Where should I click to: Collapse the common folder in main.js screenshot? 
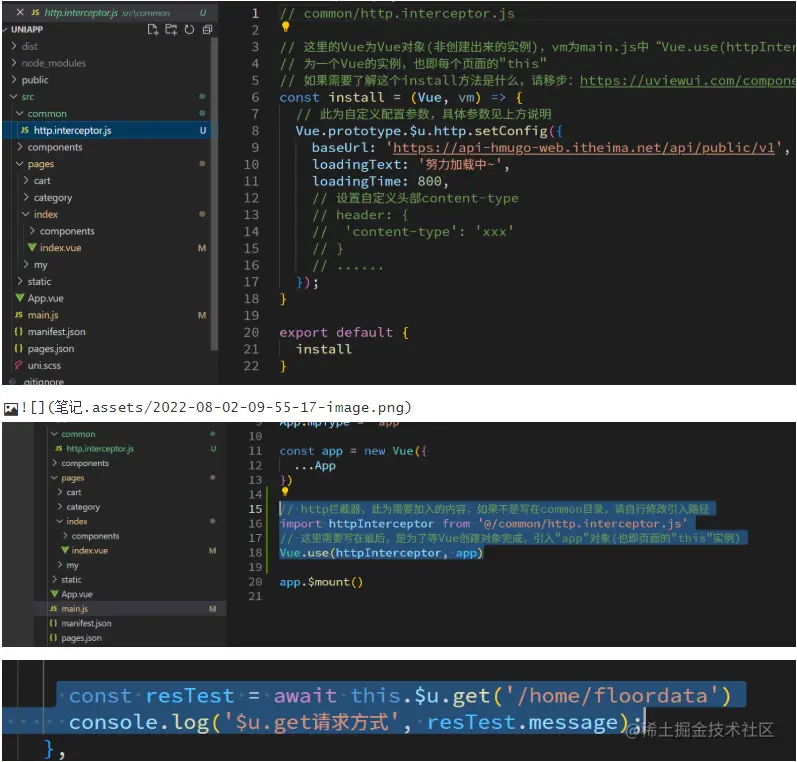[54, 434]
